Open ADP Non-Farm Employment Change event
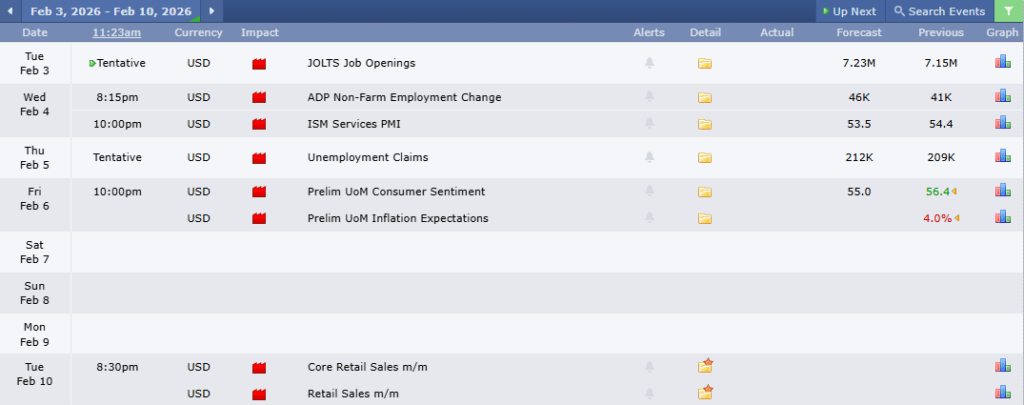The height and width of the screenshot is (405, 1024). (x=404, y=97)
